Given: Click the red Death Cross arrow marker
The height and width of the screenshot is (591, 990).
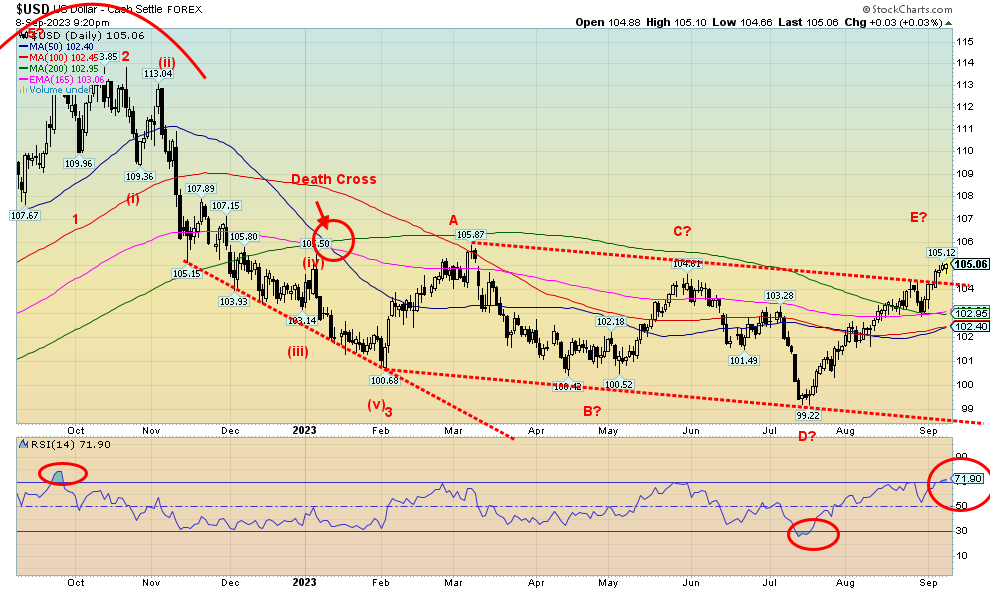Looking at the screenshot, I should pyautogui.click(x=322, y=213).
